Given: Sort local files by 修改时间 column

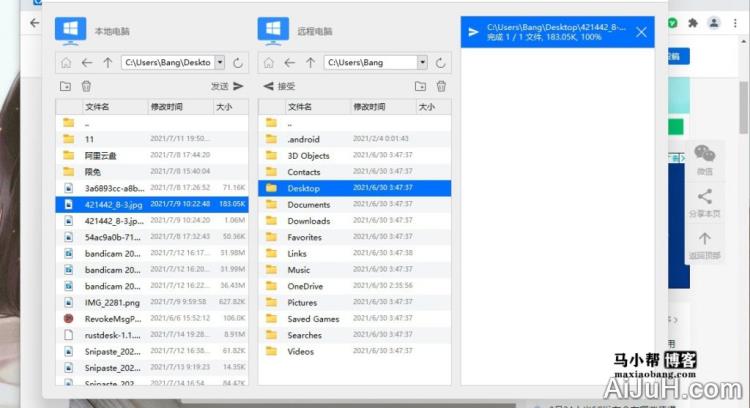Looking at the screenshot, I should (x=167, y=107).
